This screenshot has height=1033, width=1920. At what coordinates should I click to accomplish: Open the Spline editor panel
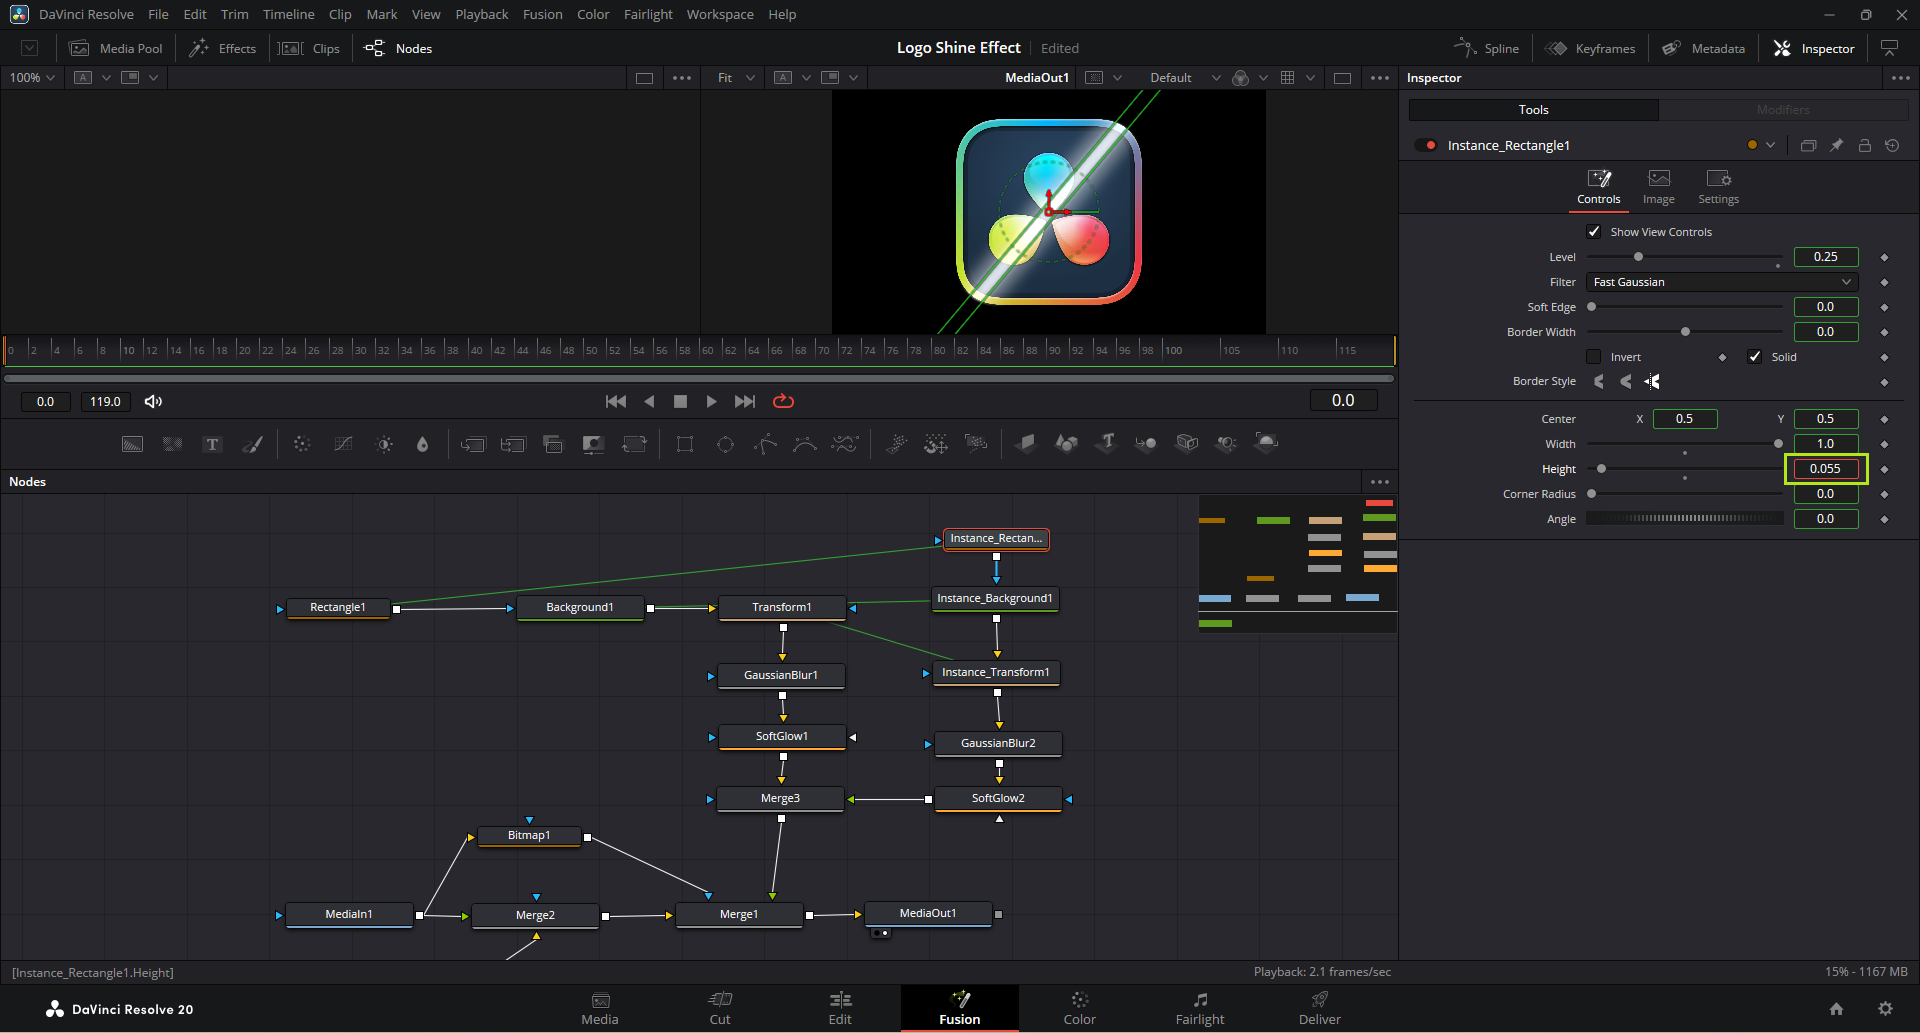click(1487, 49)
